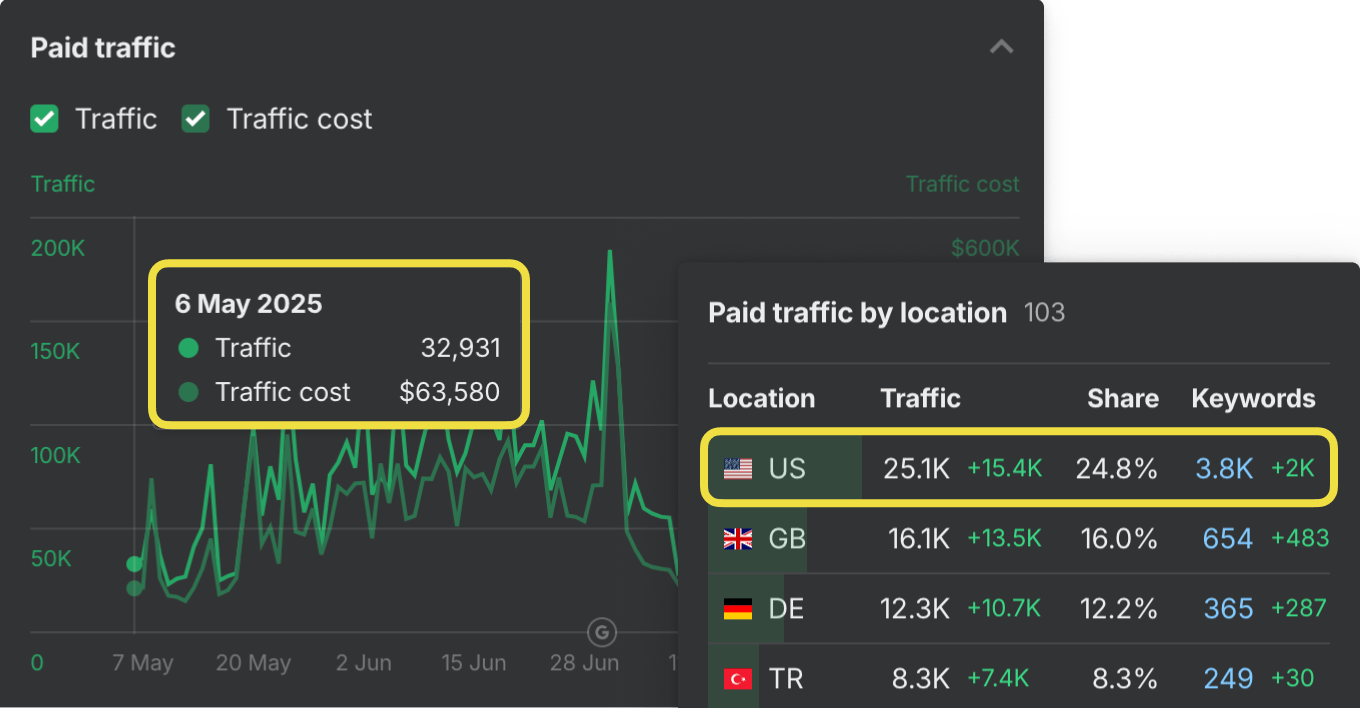
Task: Sort by the Keywords column header
Action: pyautogui.click(x=1253, y=398)
